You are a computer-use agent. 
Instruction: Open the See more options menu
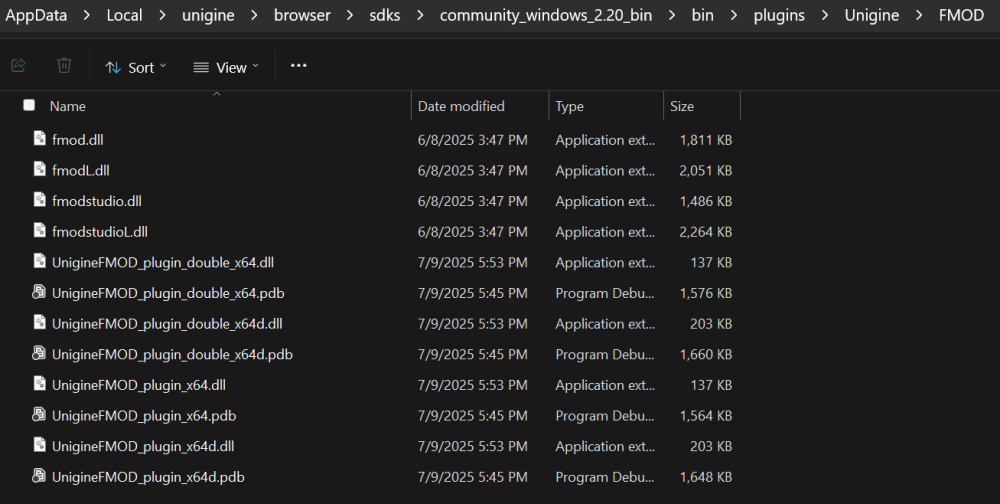click(298, 66)
